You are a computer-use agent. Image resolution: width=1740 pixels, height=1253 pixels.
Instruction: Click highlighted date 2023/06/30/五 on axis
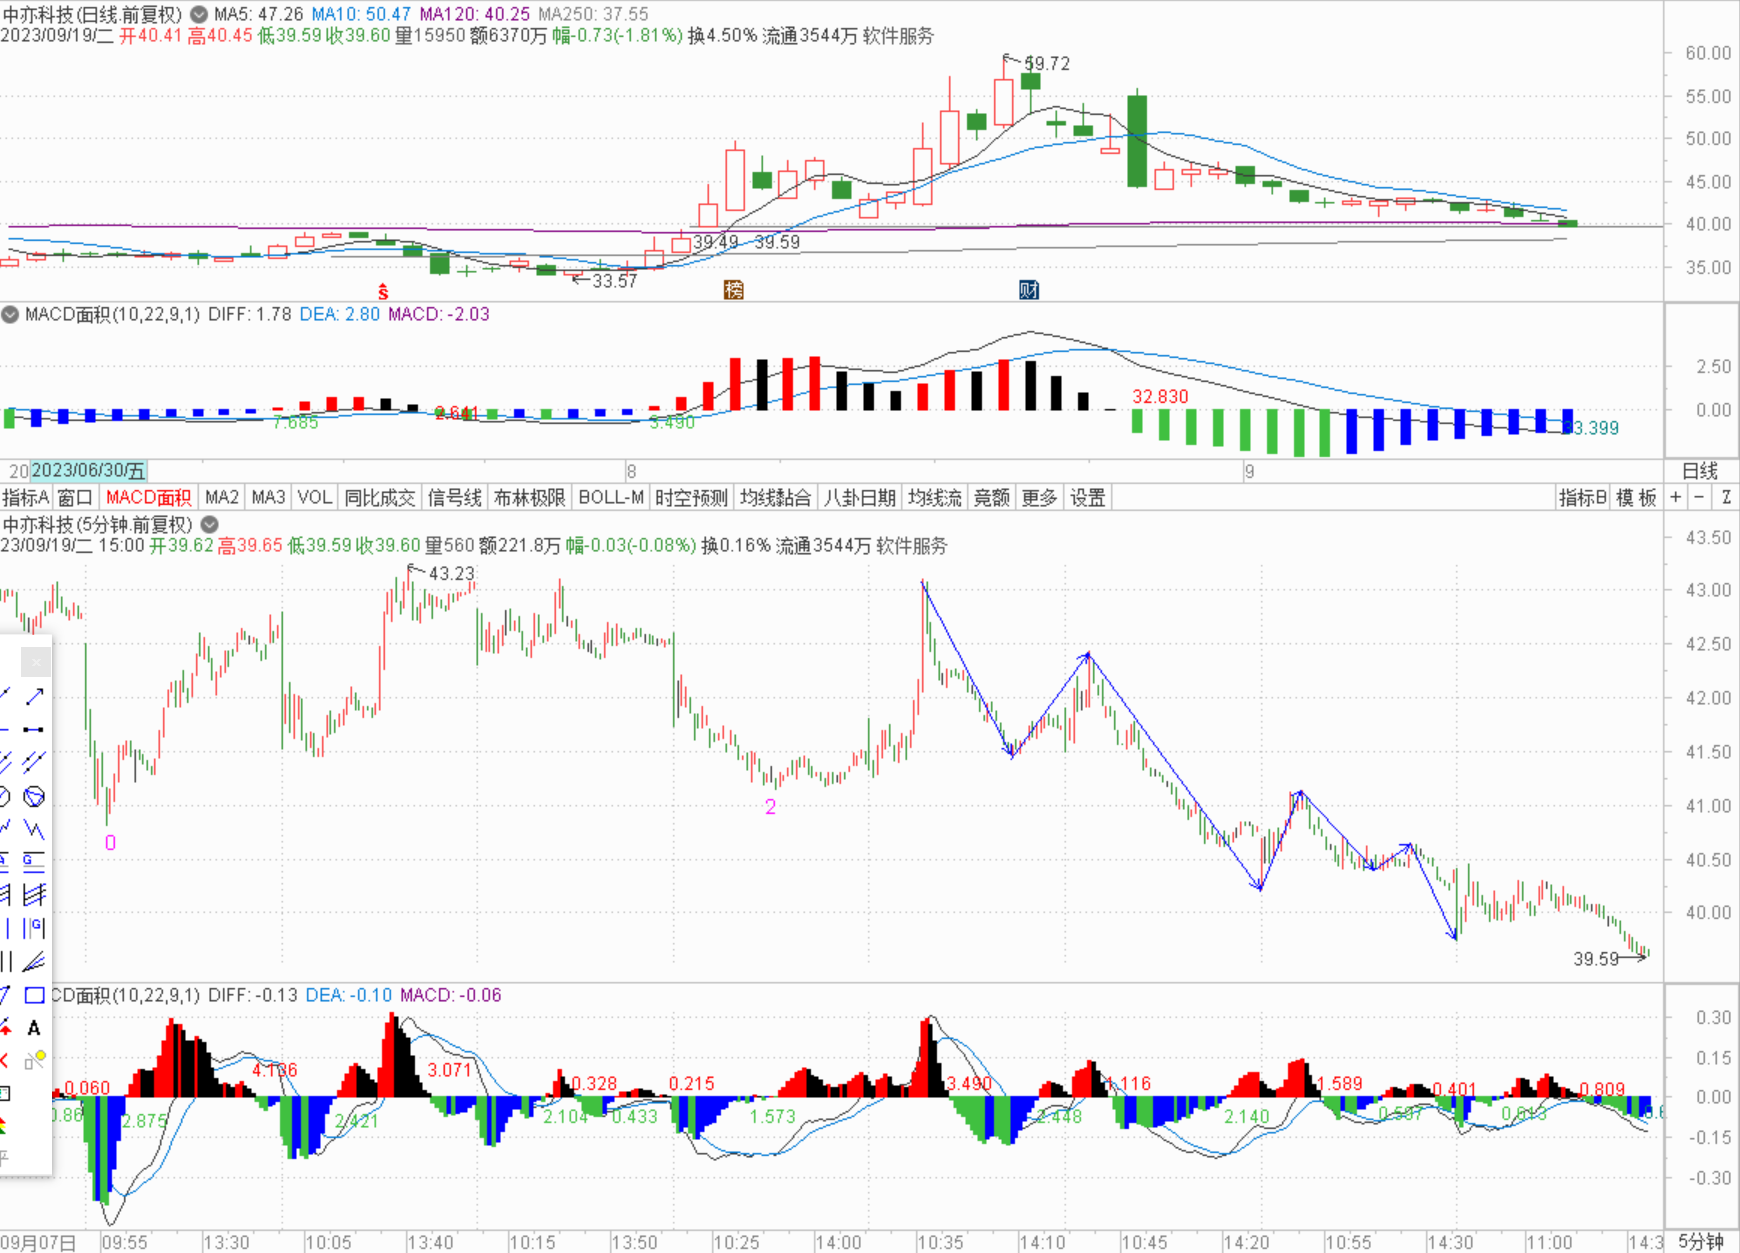89,470
